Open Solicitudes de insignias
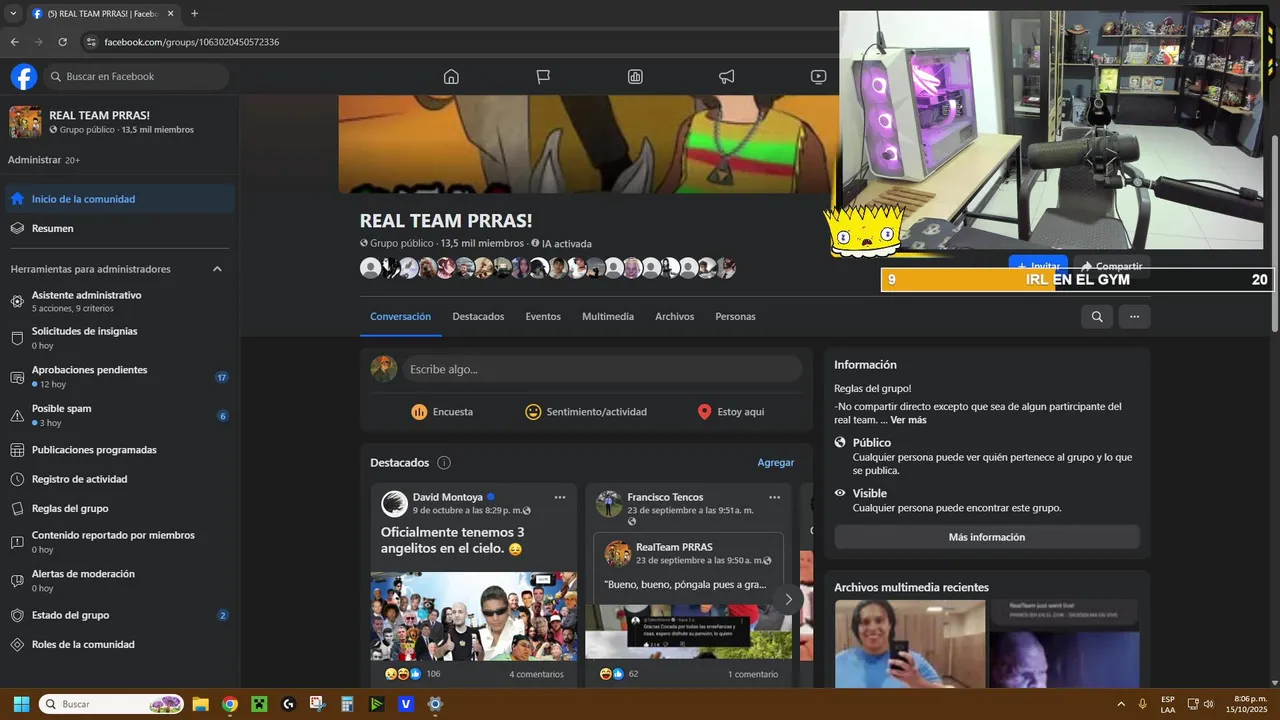 (120, 337)
